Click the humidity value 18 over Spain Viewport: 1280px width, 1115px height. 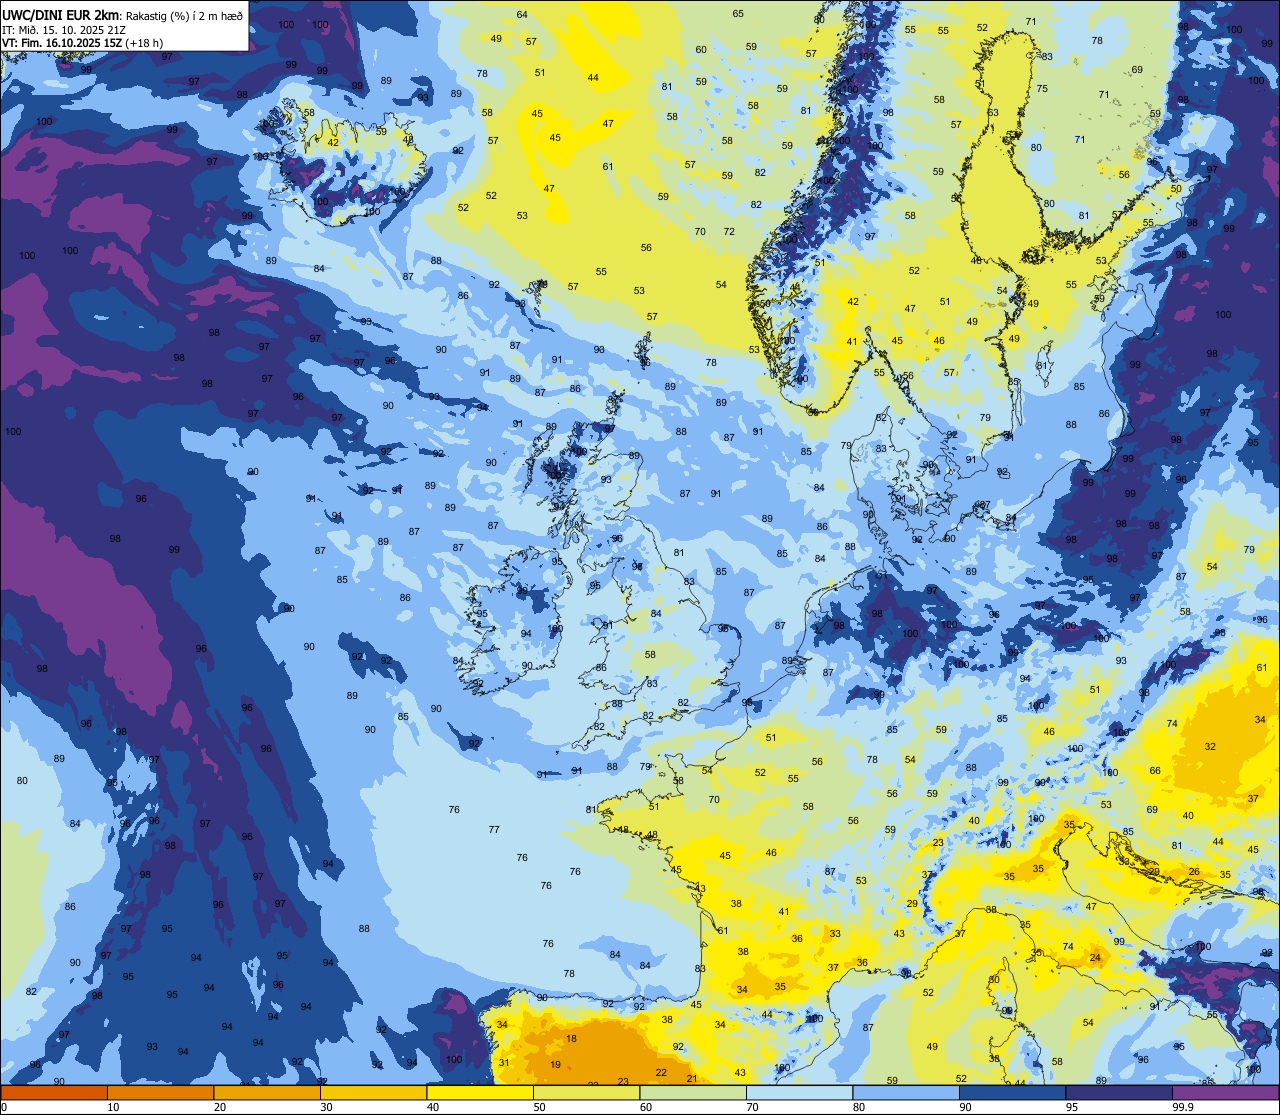(571, 1039)
